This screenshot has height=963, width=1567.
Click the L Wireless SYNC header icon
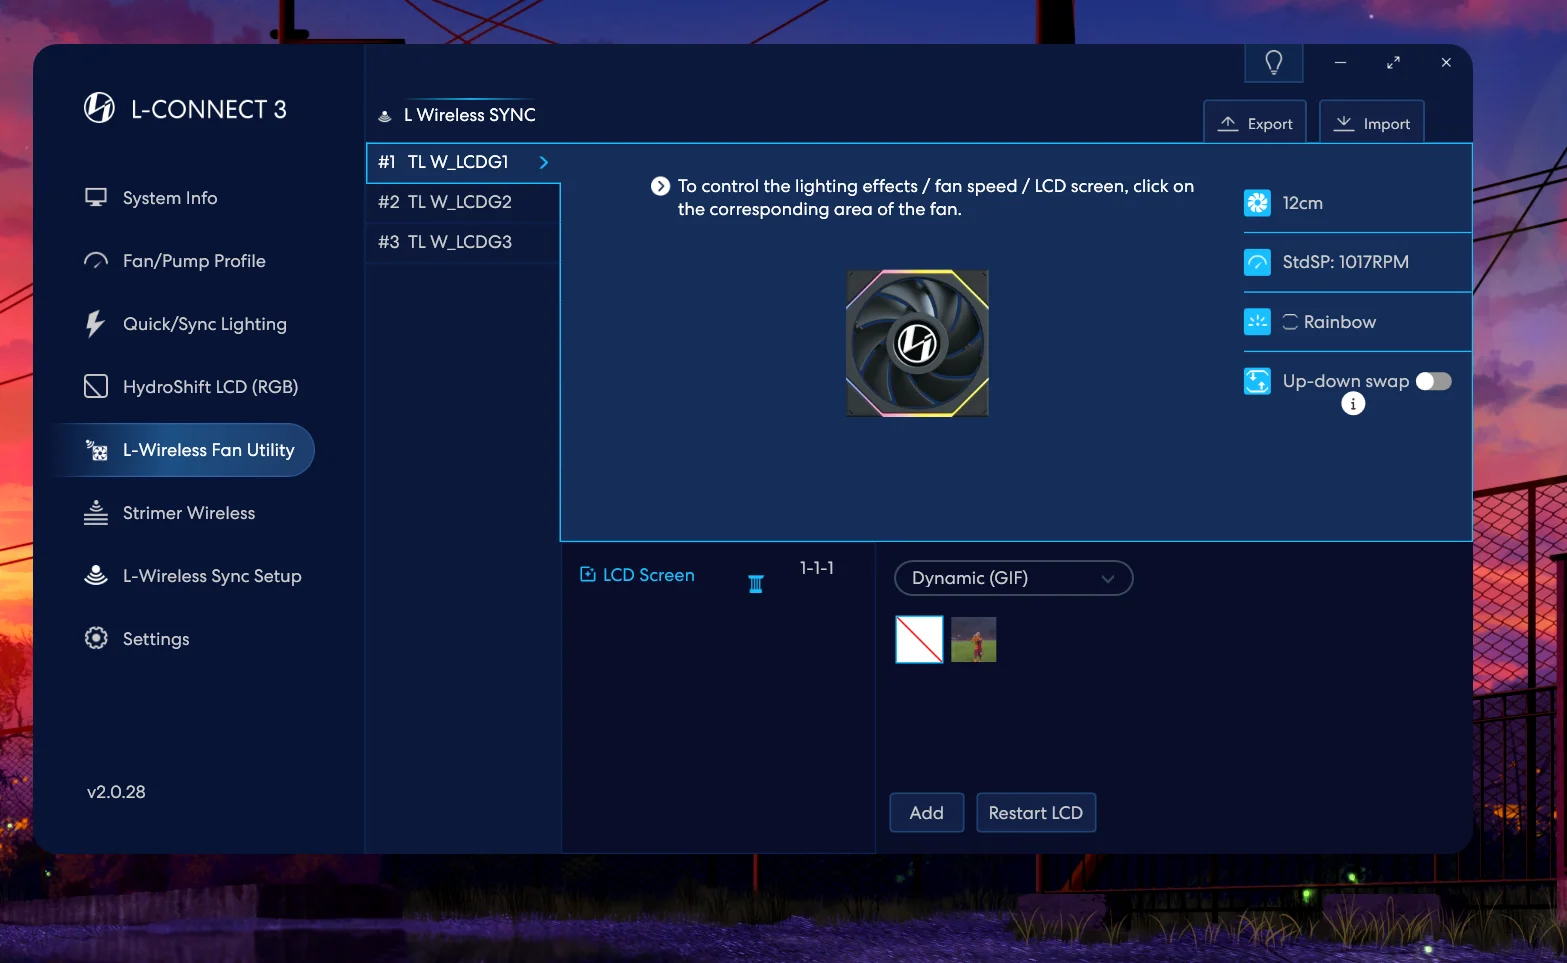tap(385, 116)
